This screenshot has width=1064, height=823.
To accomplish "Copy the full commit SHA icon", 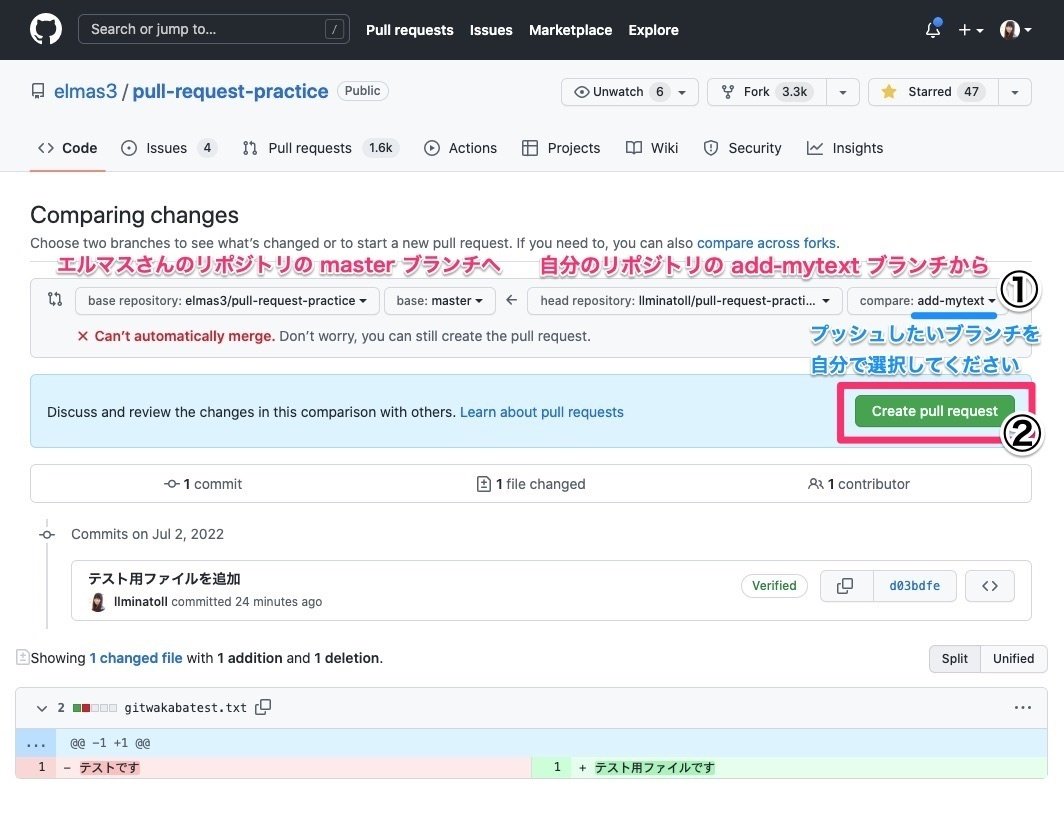I will pyautogui.click(x=846, y=586).
